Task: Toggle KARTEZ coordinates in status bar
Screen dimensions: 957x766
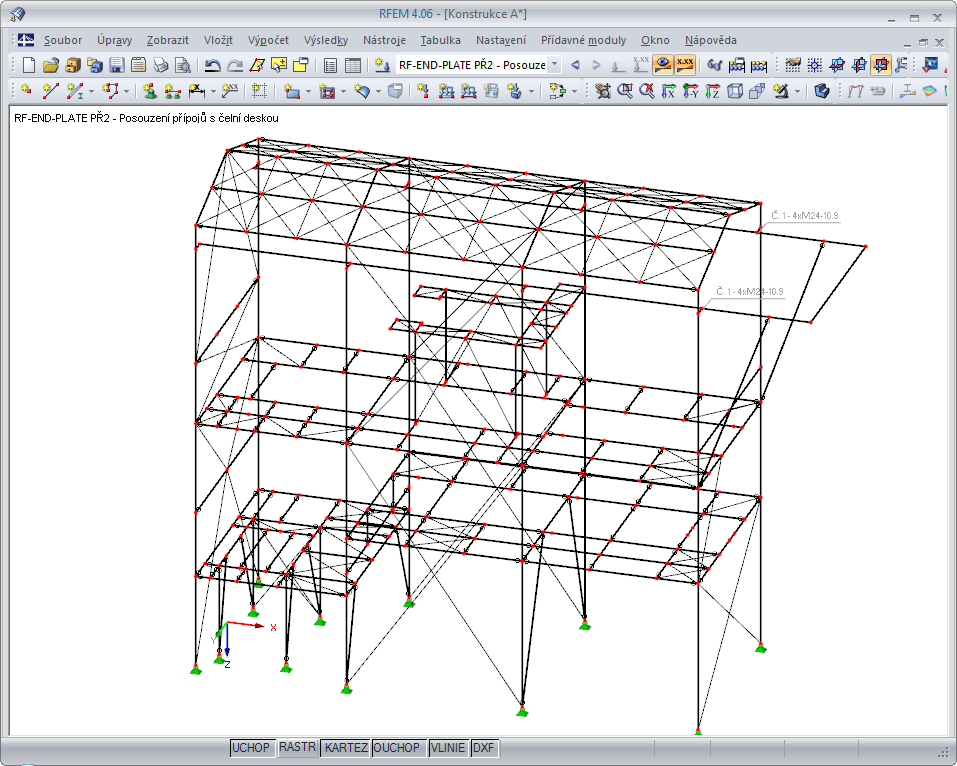Action: point(346,748)
